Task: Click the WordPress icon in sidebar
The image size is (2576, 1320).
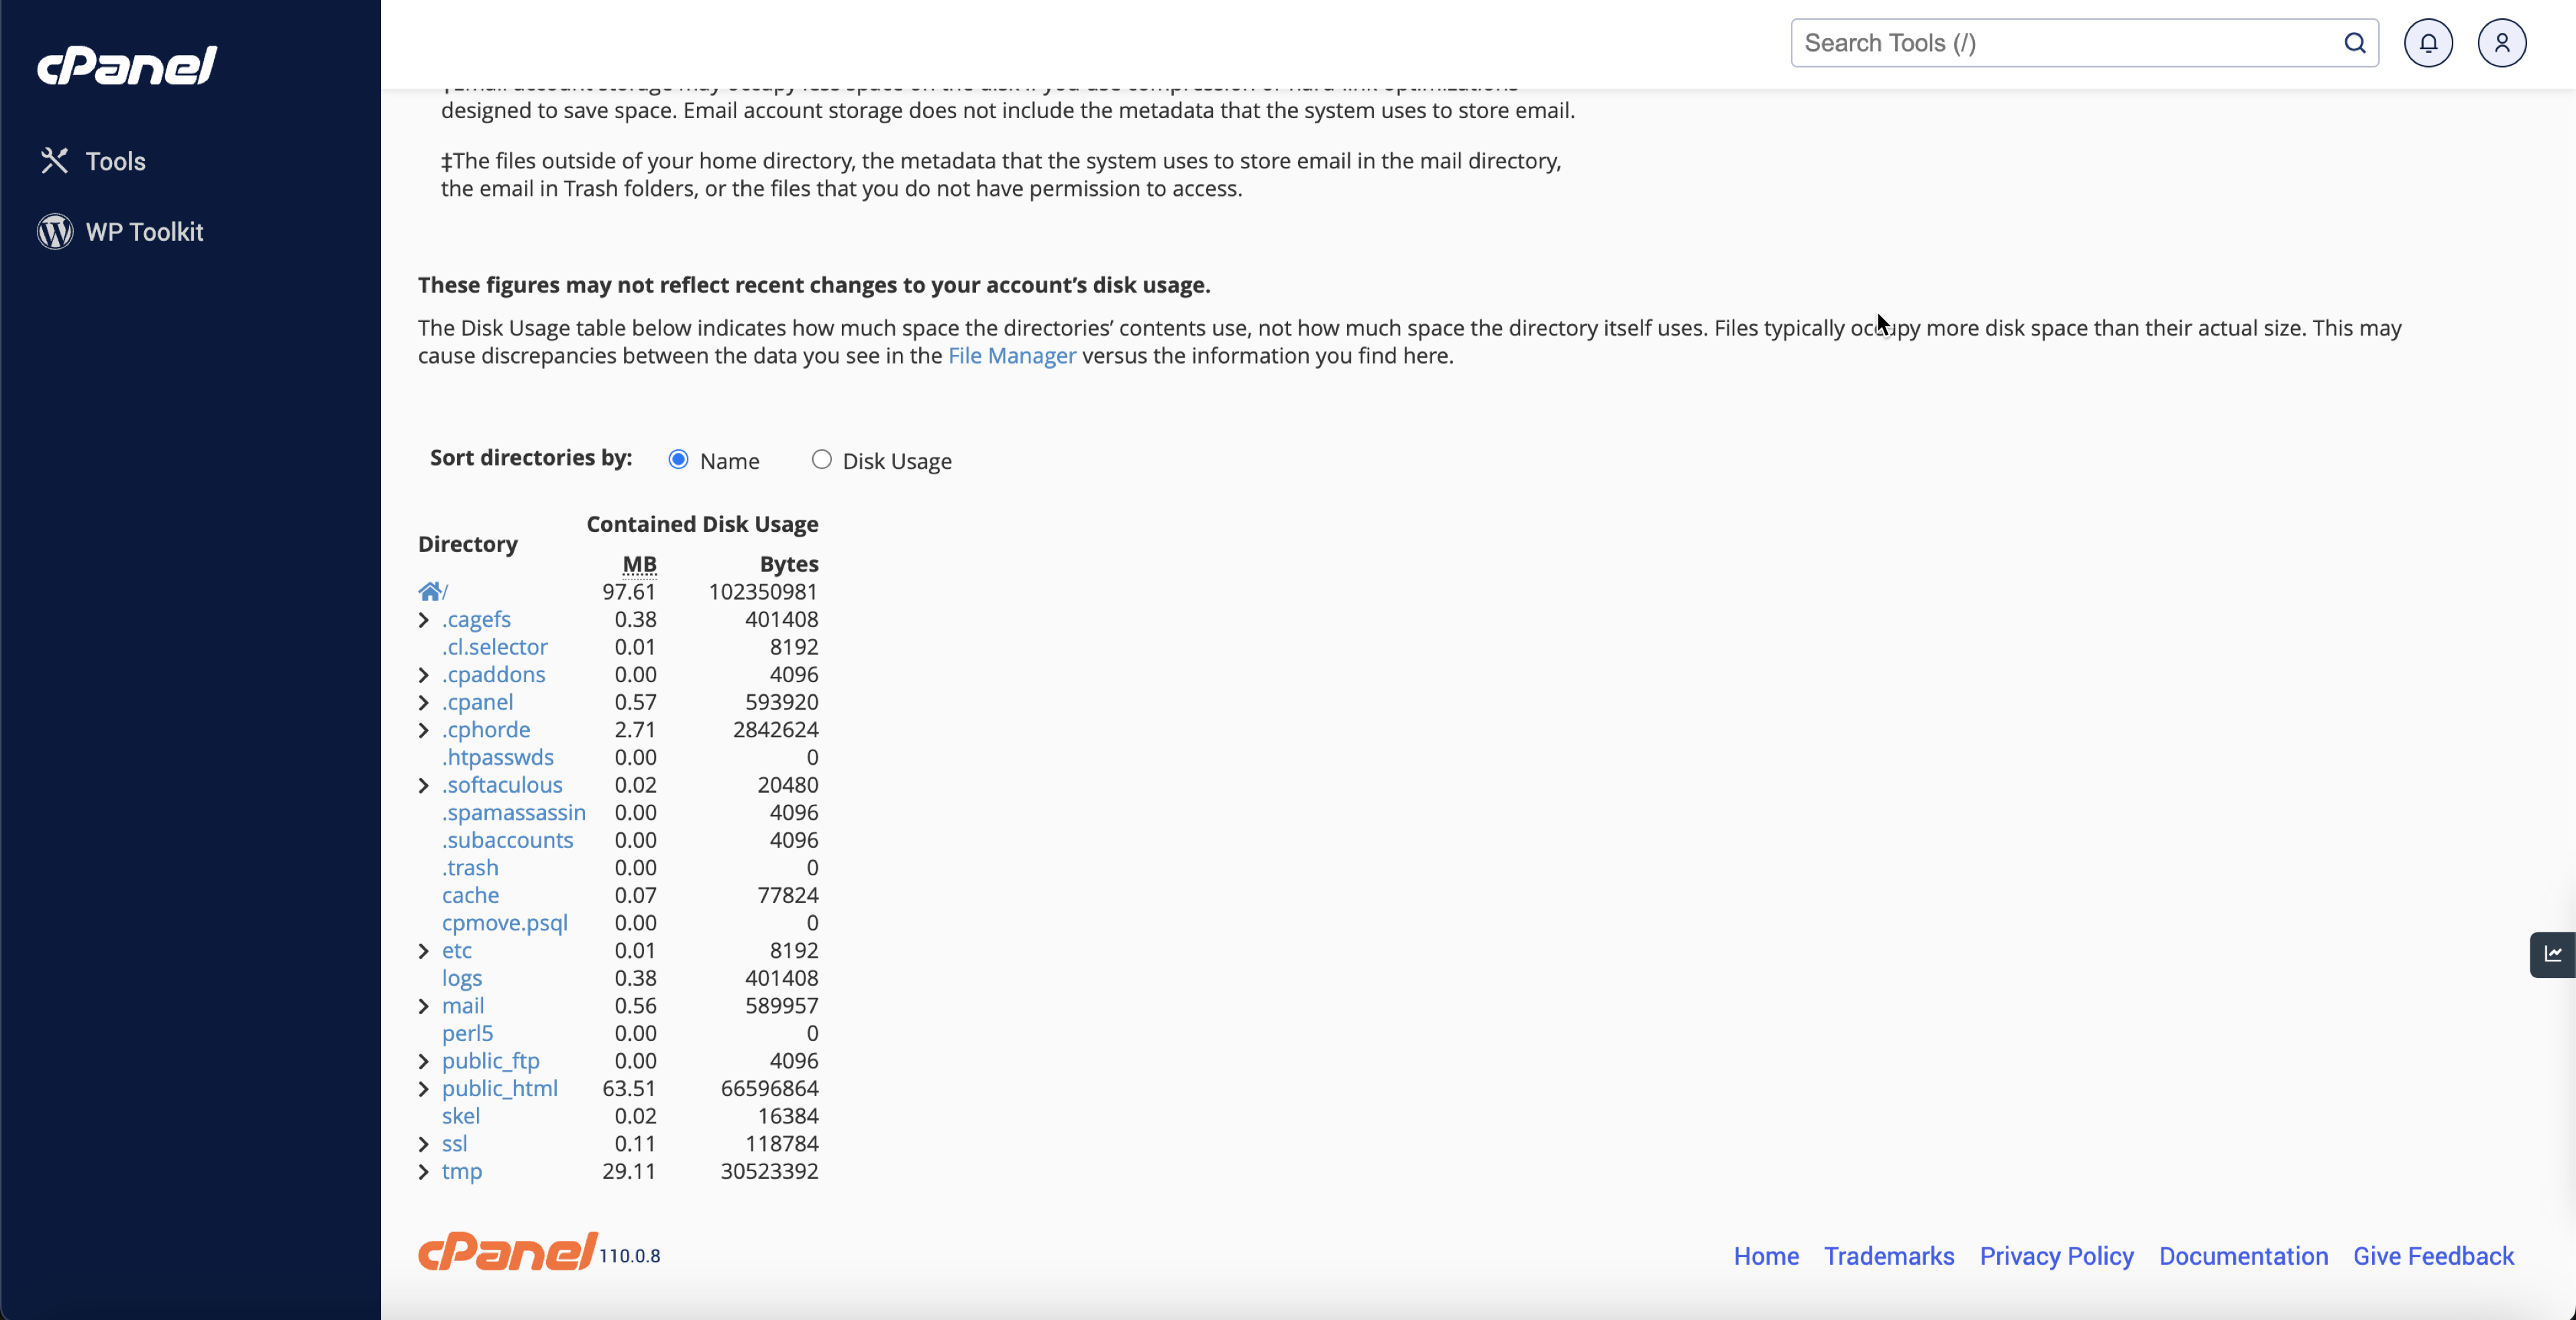Action: point(55,232)
